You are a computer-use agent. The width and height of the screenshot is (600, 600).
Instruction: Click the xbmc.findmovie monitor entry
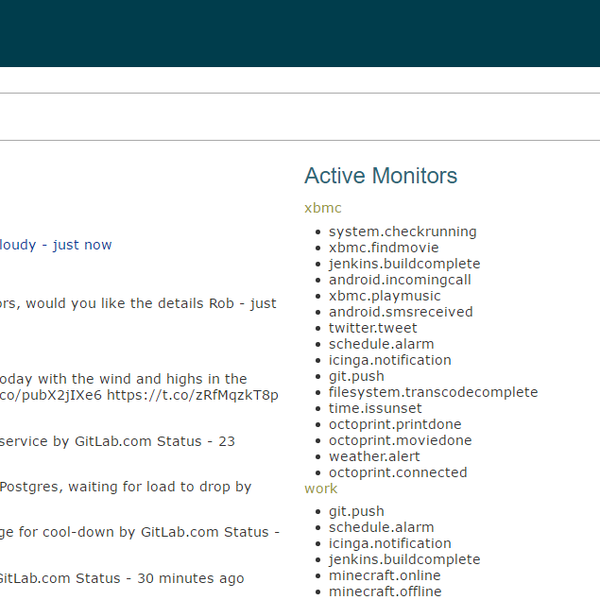[383, 247]
